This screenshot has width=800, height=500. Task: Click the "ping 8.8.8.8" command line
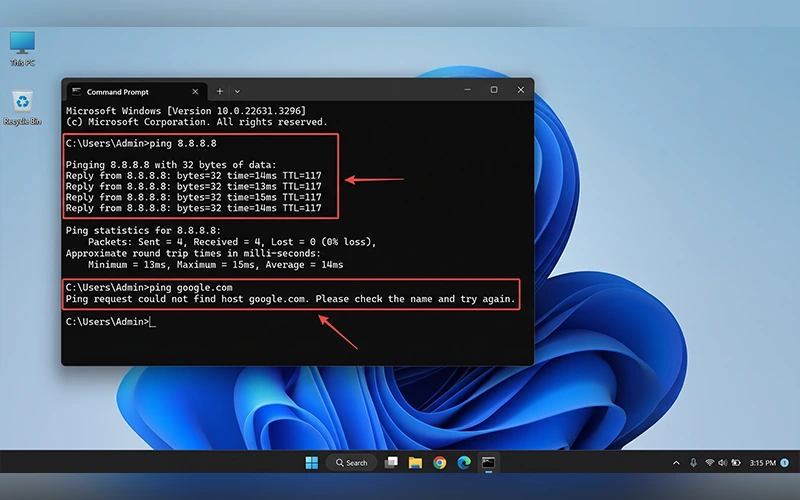point(141,143)
